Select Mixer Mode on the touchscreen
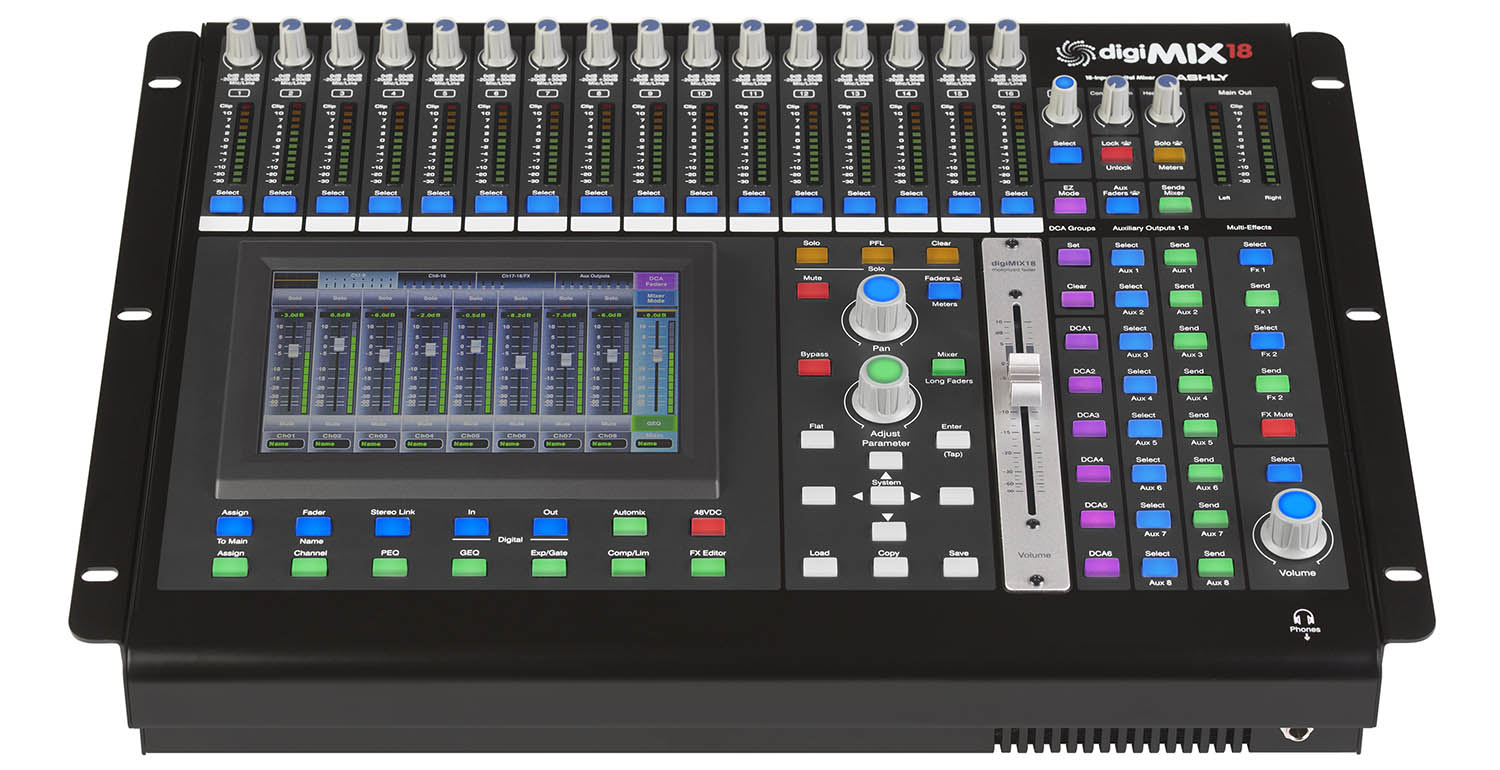 tap(656, 298)
